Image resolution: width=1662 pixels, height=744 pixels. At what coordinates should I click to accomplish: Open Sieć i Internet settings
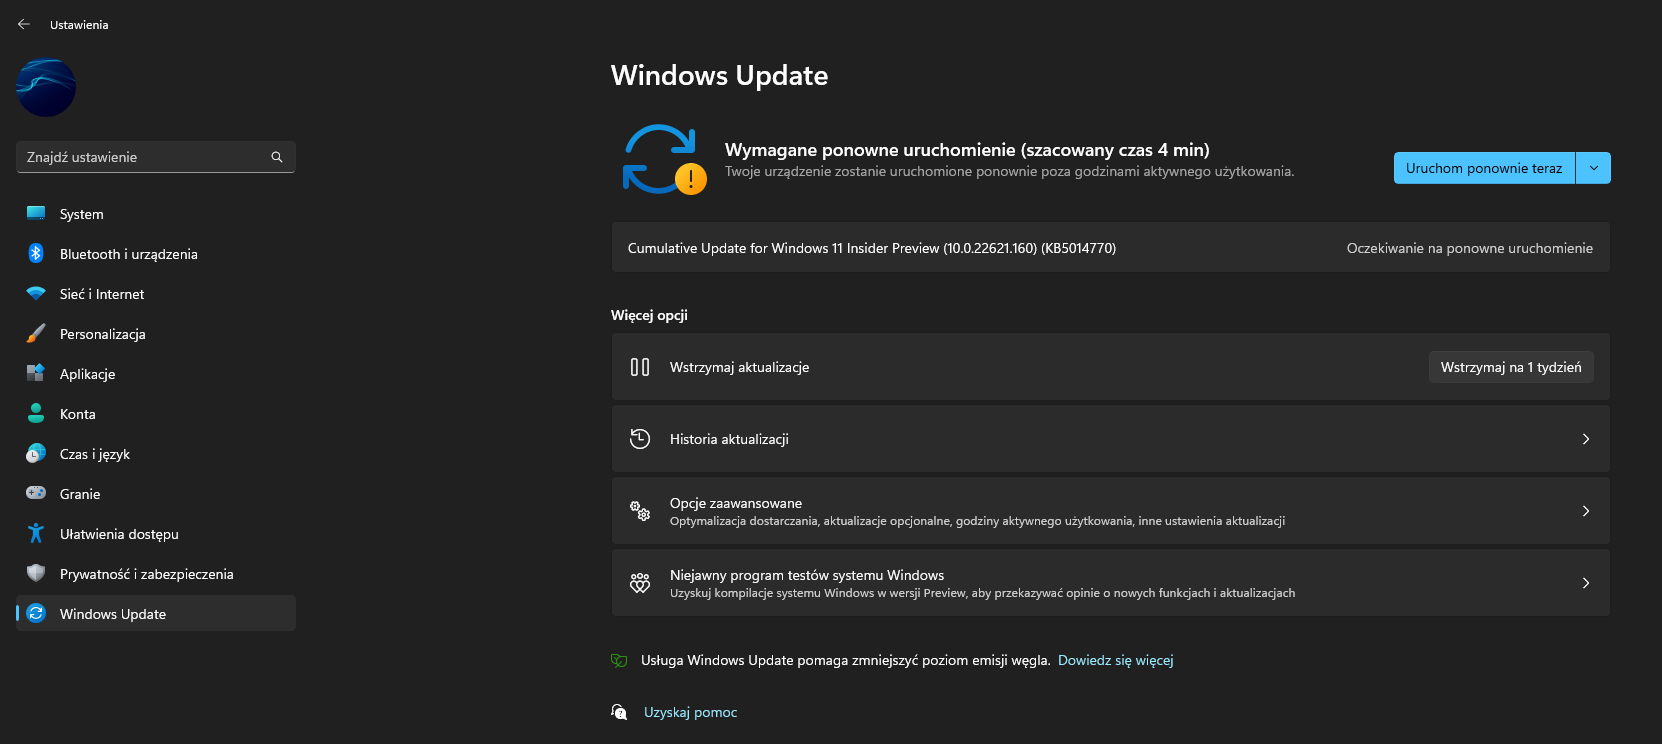[x=155, y=294]
